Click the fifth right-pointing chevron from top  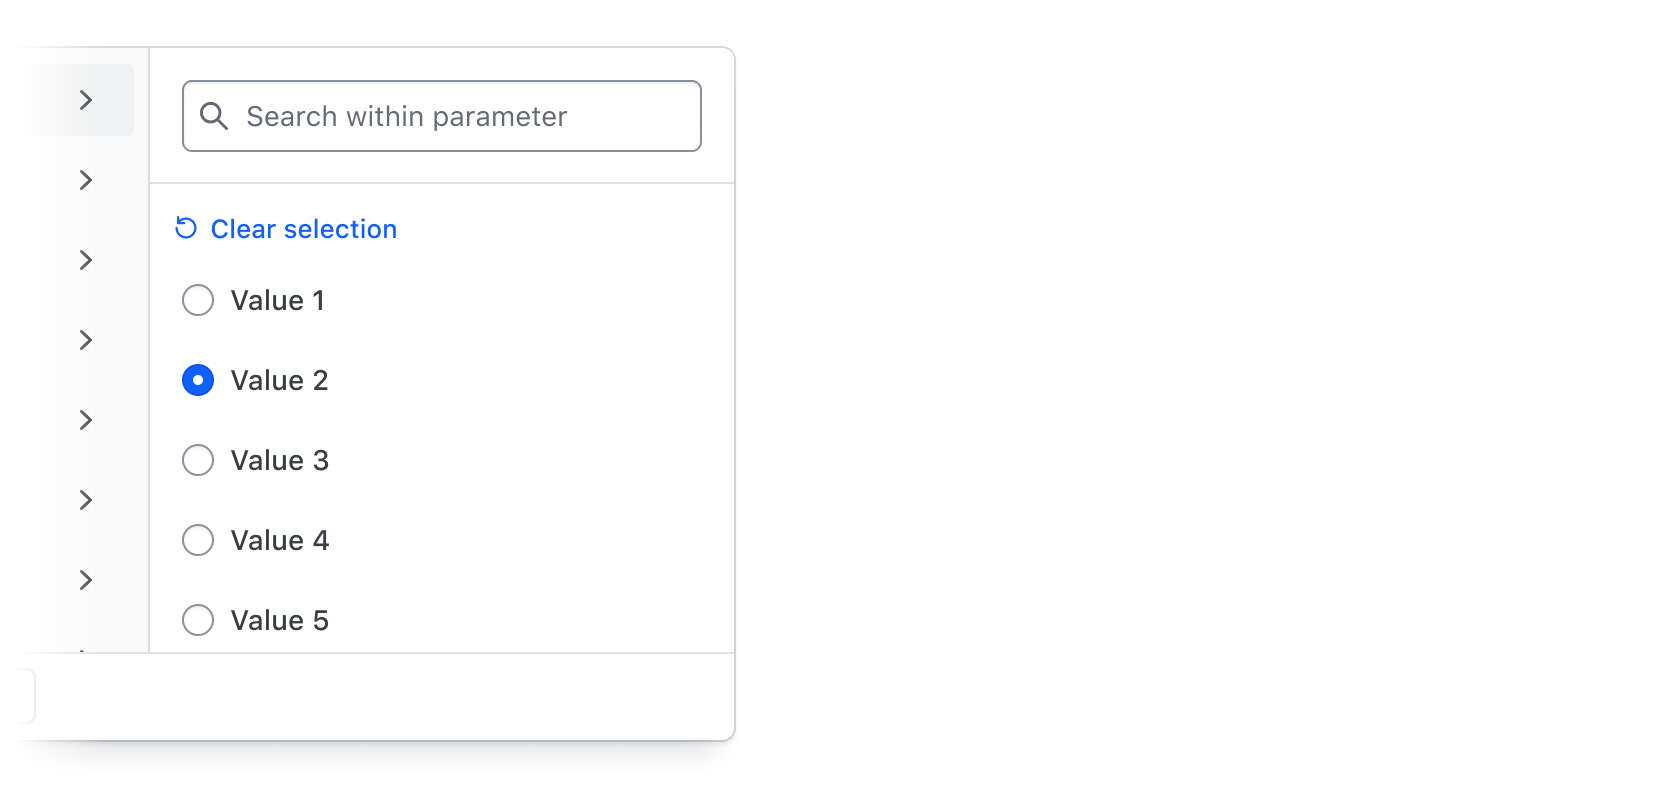pos(86,420)
